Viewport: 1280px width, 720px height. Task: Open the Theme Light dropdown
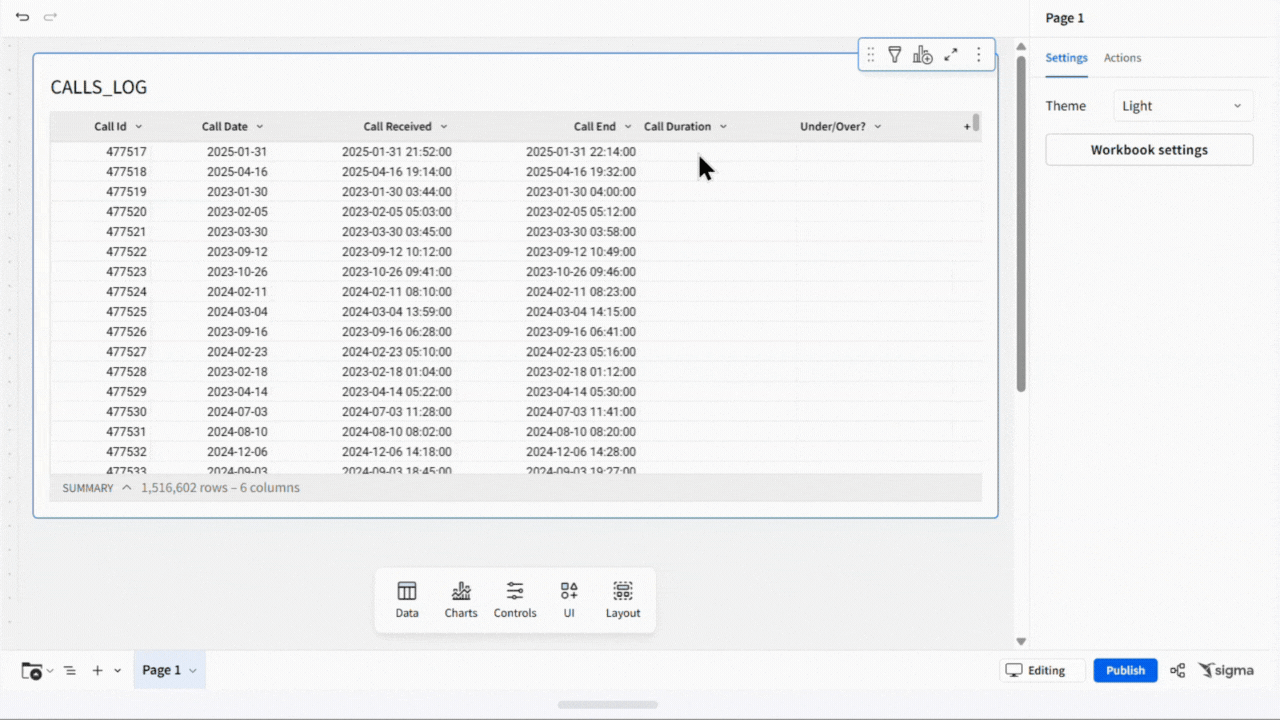tap(1183, 106)
